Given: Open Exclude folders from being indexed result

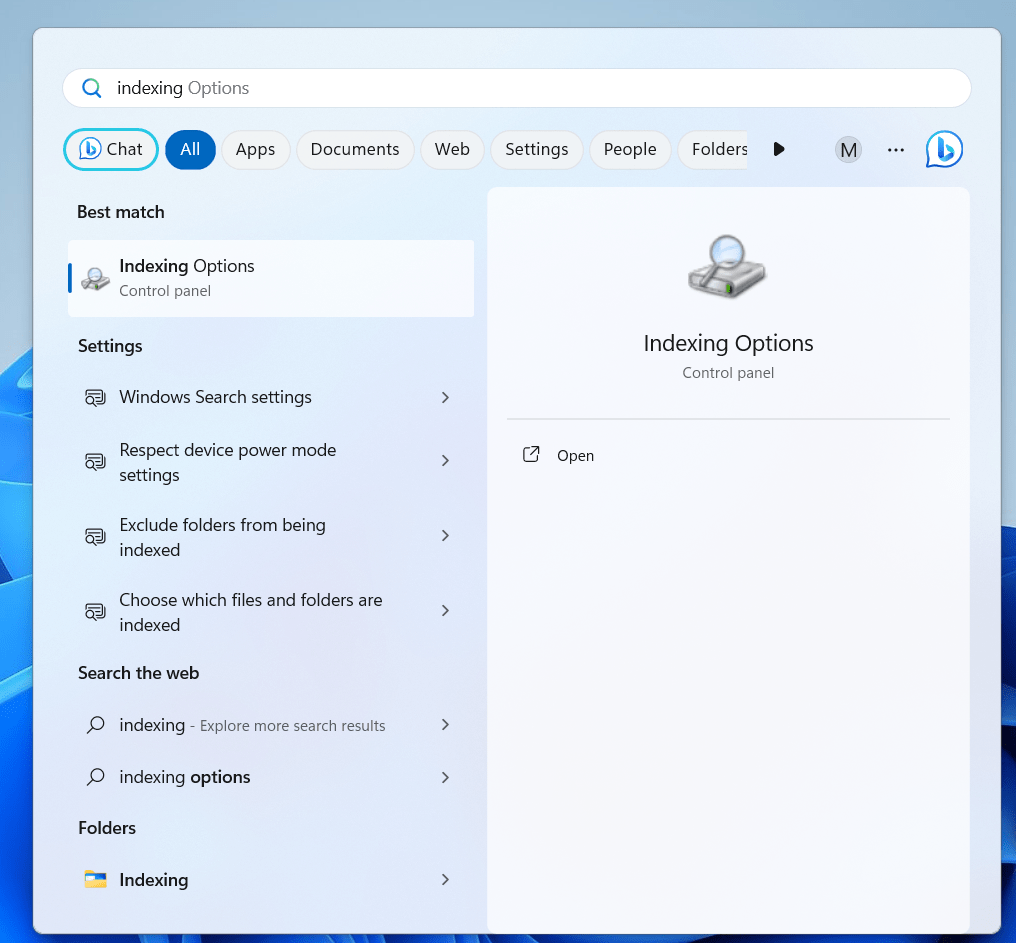Looking at the screenshot, I should [271, 537].
